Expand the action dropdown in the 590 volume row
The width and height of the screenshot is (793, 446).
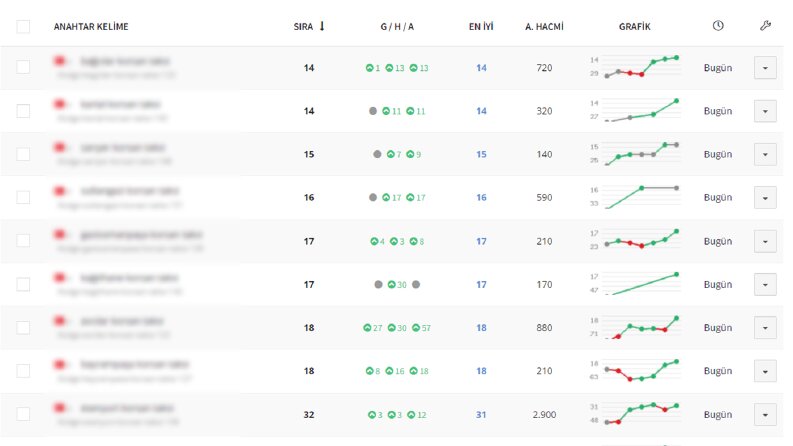point(765,198)
